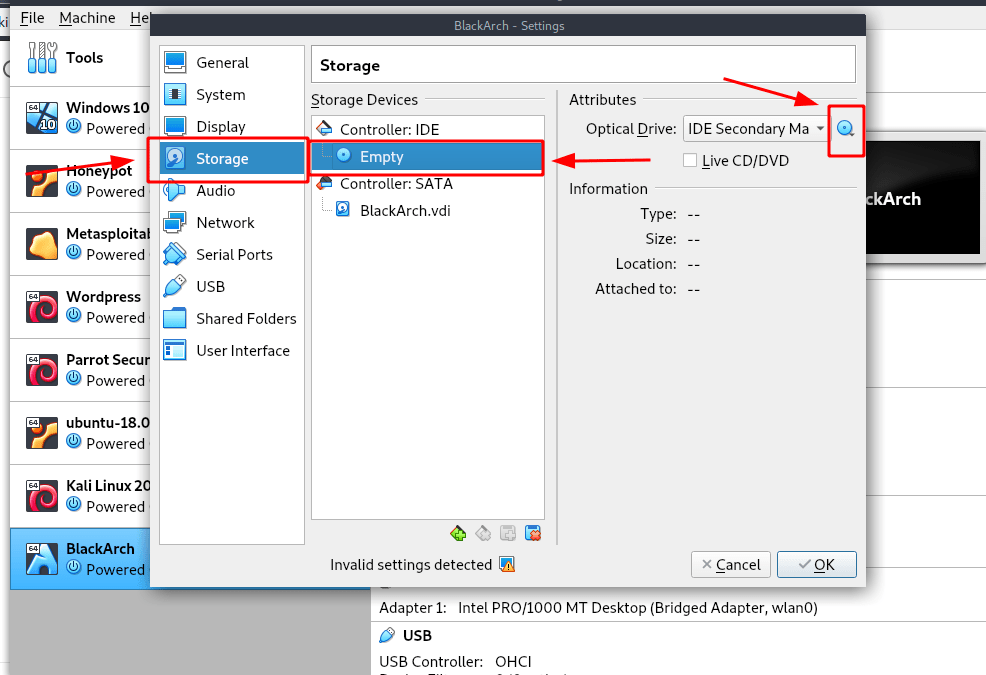Click the System chip icon
The width and height of the screenshot is (986, 675).
pos(175,94)
